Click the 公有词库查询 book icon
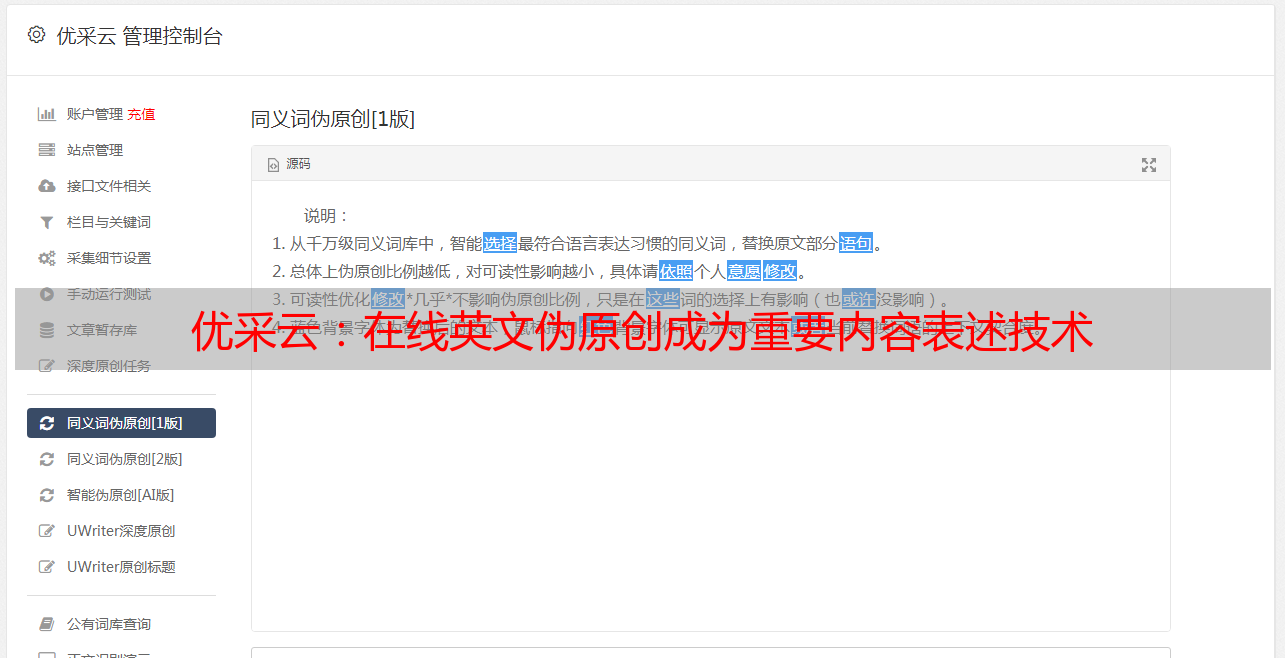This screenshot has width=1285, height=658. coord(46,624)
